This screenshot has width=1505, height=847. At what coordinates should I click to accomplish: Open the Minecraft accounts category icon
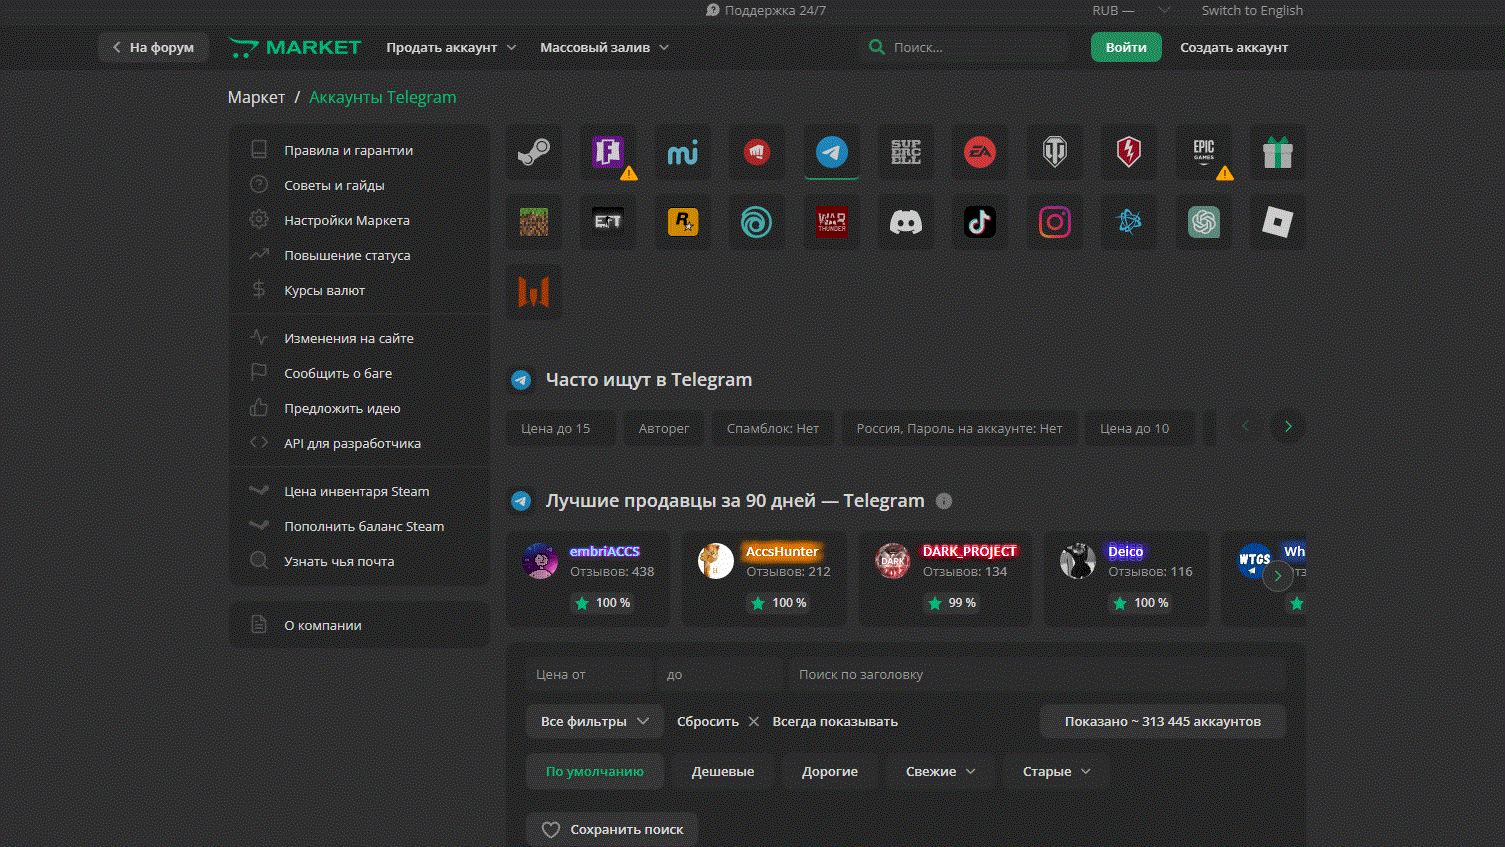pyautogui.click(x=533, y=222)
